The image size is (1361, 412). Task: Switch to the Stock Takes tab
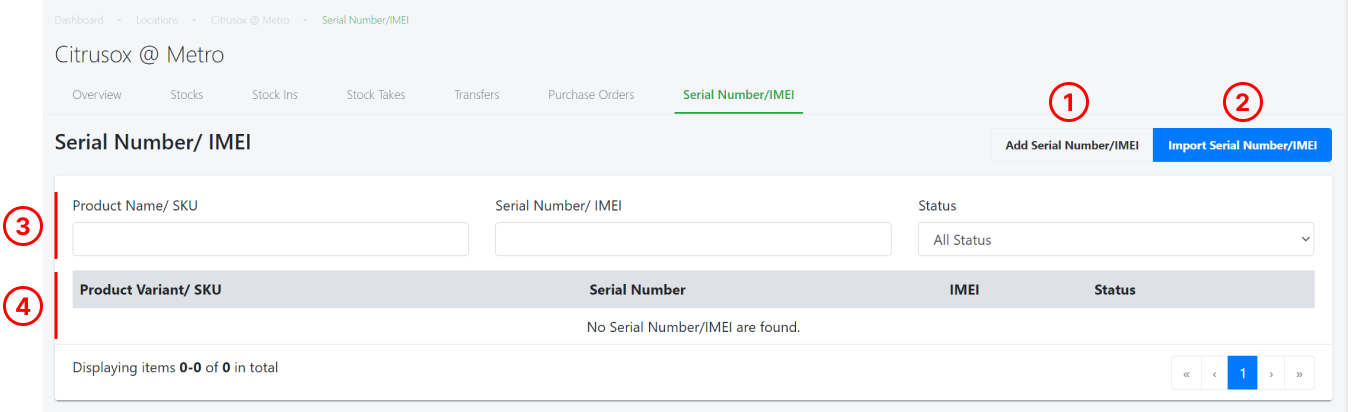tap(376, 95)
